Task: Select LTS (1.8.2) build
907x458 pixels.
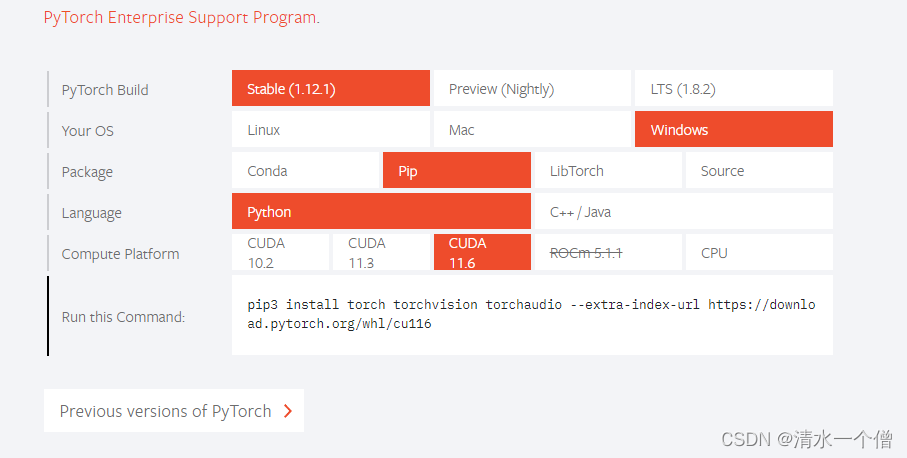Action: pos(733,88)
